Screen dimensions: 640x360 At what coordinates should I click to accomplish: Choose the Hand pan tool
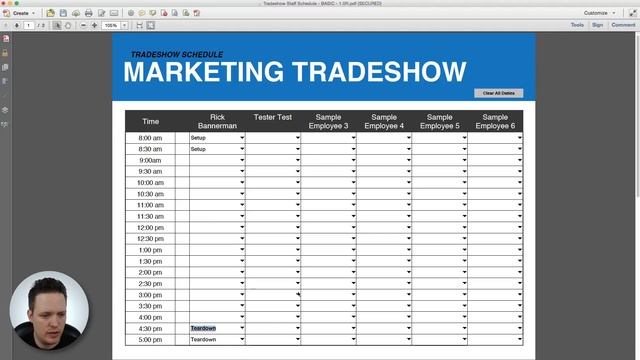coord(68,25)
